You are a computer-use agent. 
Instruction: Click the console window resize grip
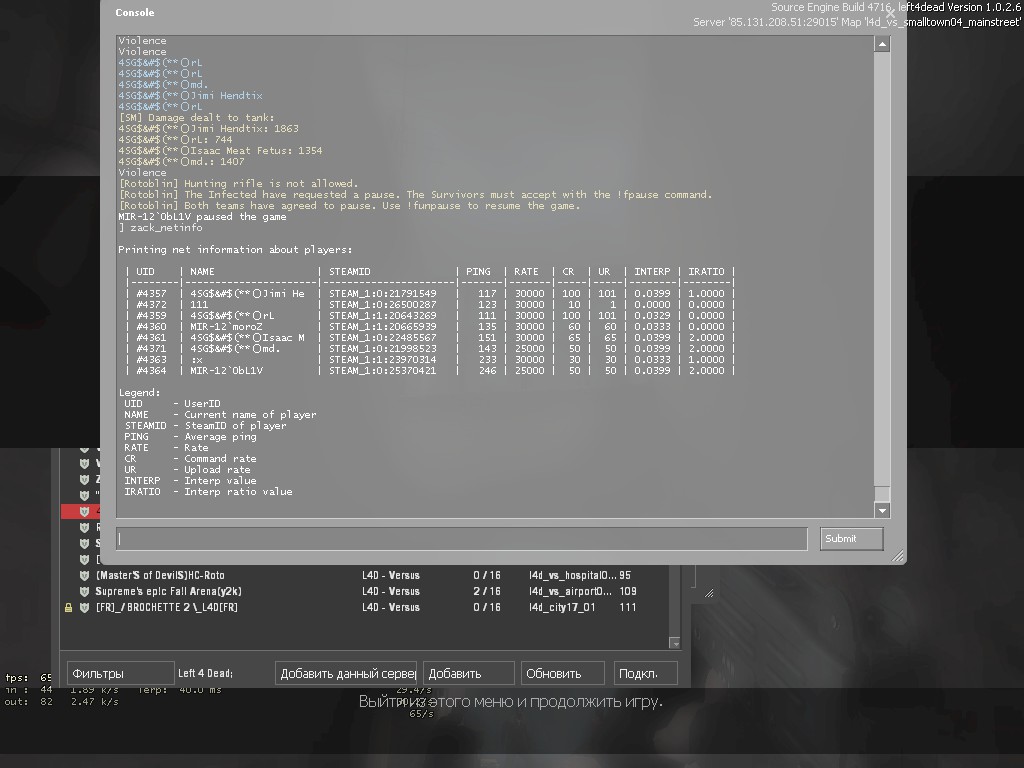coord(898,556)
